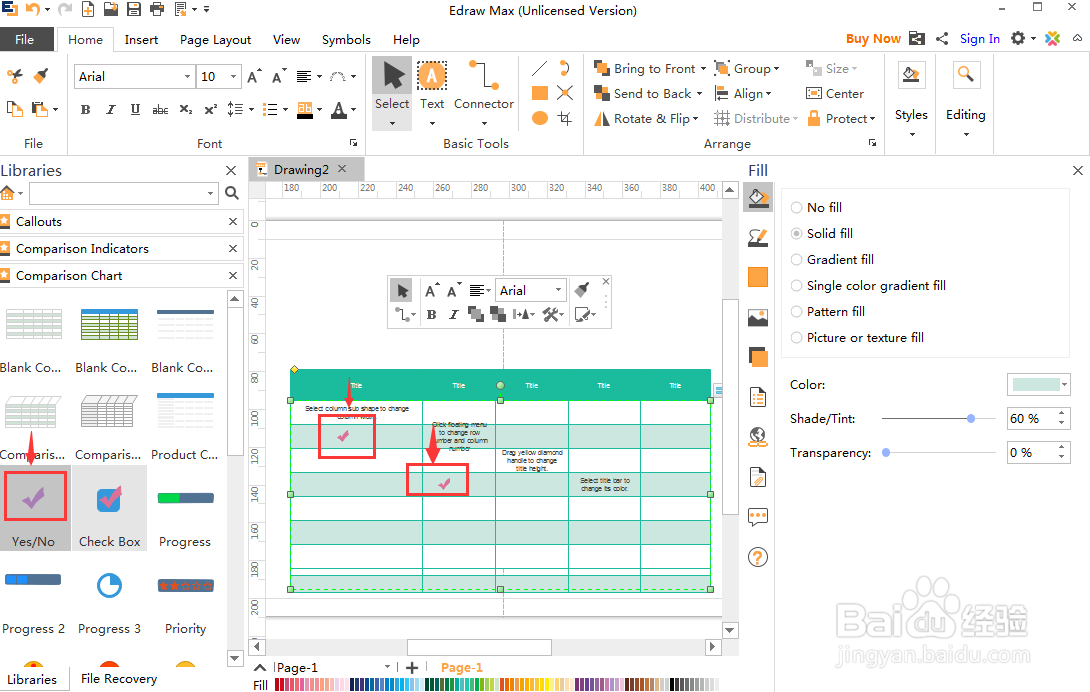This screenshot has height=692, width=1090.
Task: Switch to File Recovery panel tab
Action: click(x=119, y=679)
